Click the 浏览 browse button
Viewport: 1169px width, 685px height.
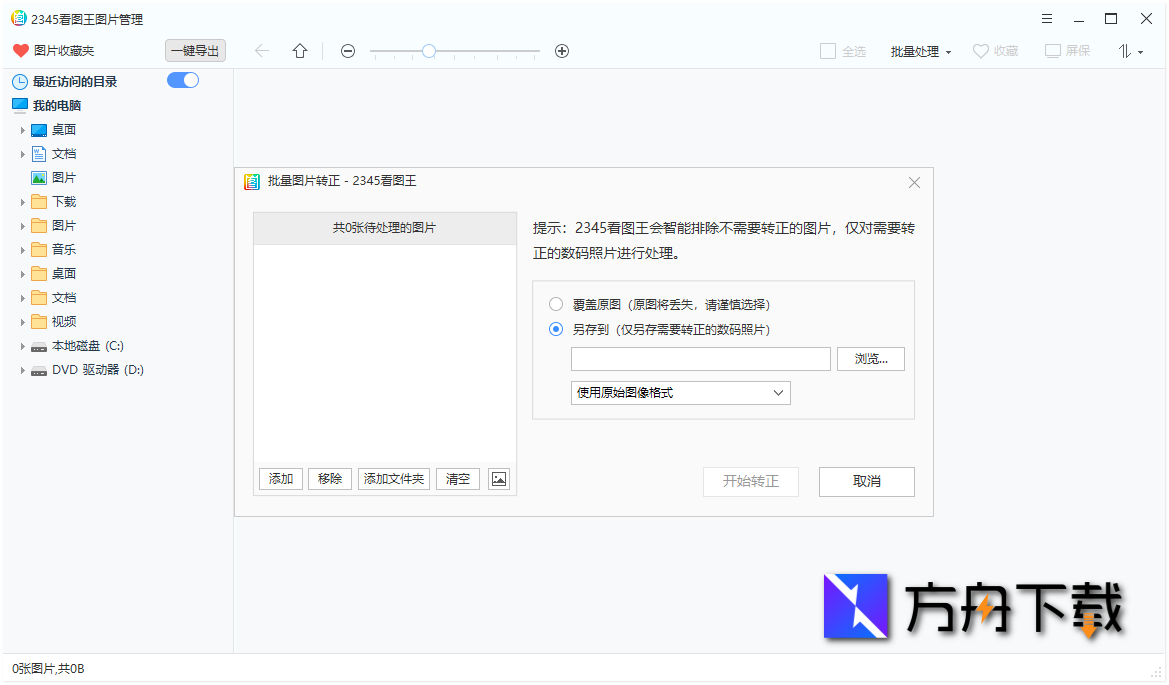(870, 359)
